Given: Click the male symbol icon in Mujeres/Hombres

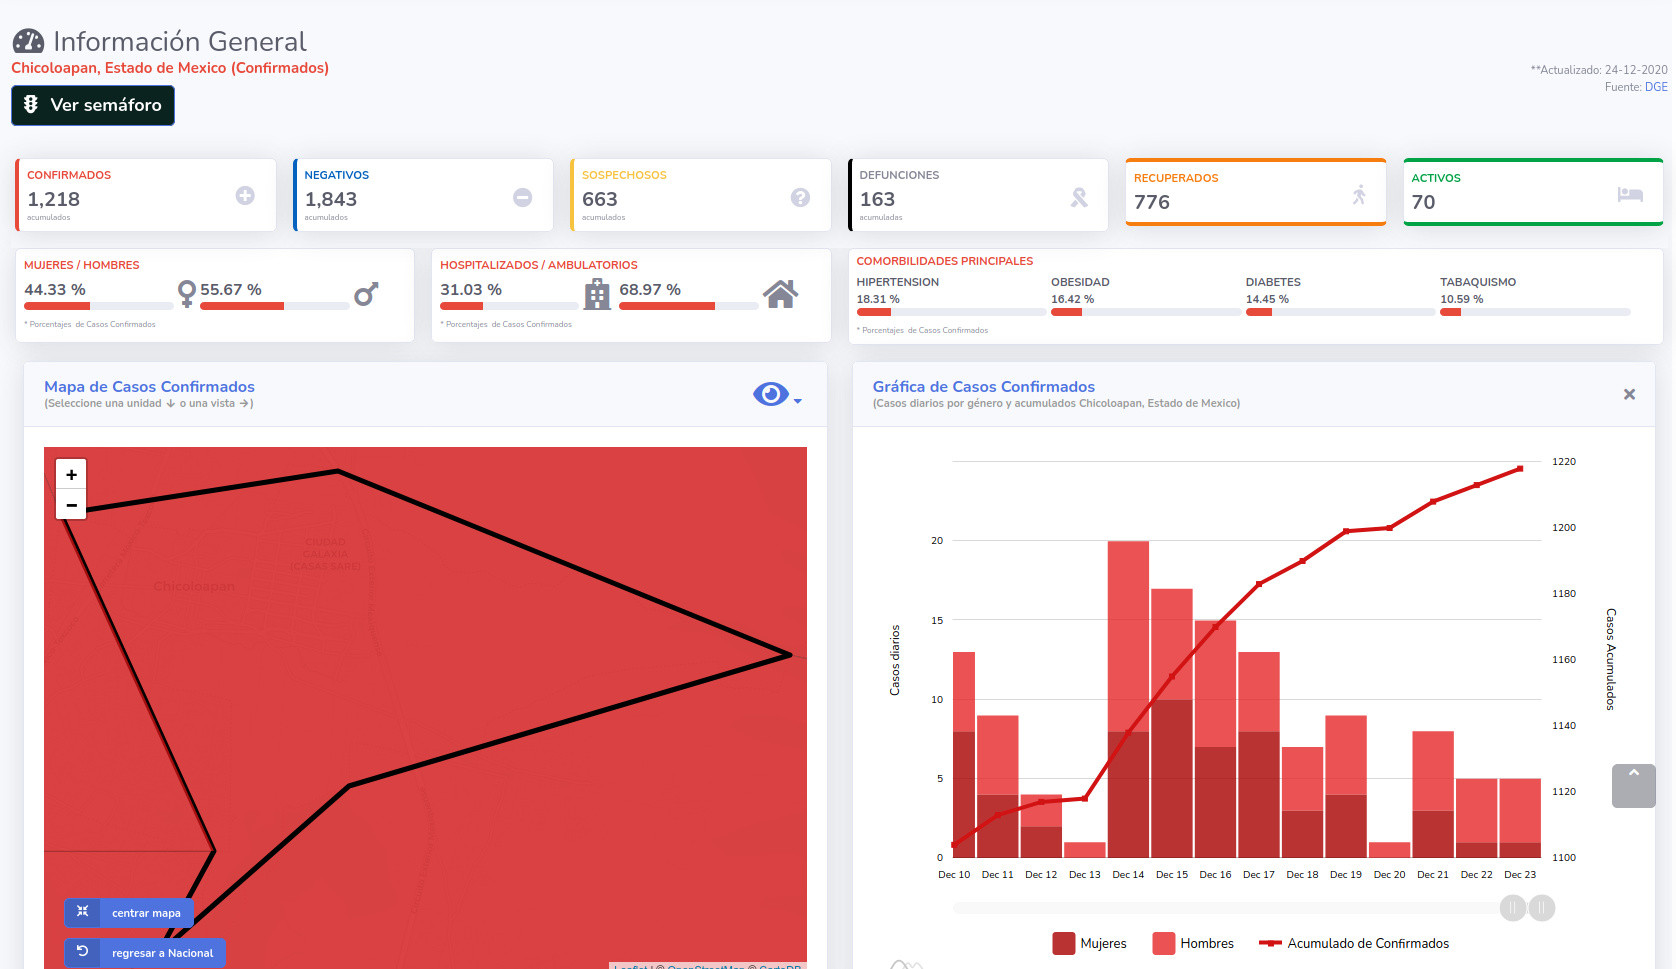Looking at the screenshot, I should (x=366, y=294).
